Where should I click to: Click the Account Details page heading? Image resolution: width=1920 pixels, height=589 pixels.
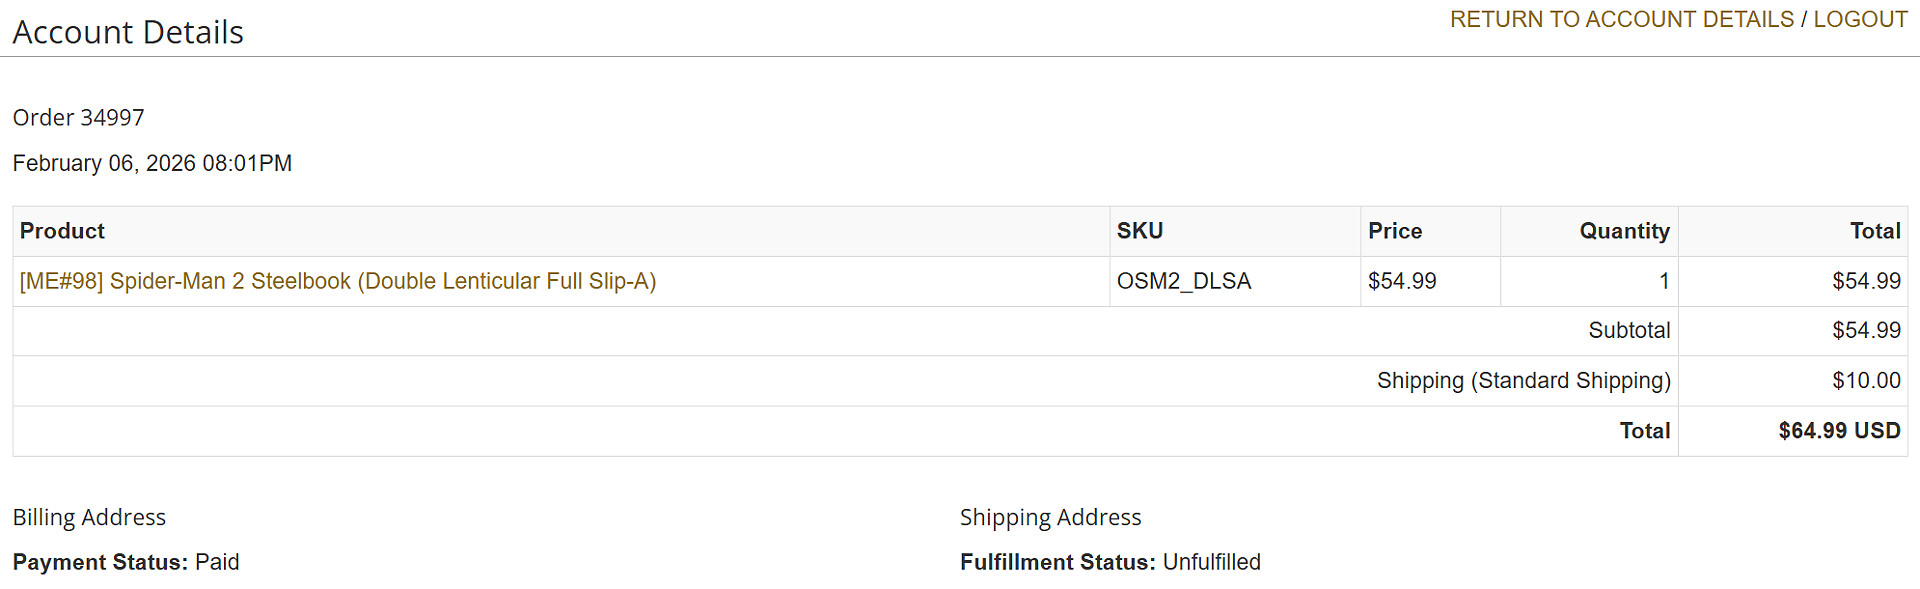[x=128, y=32]
